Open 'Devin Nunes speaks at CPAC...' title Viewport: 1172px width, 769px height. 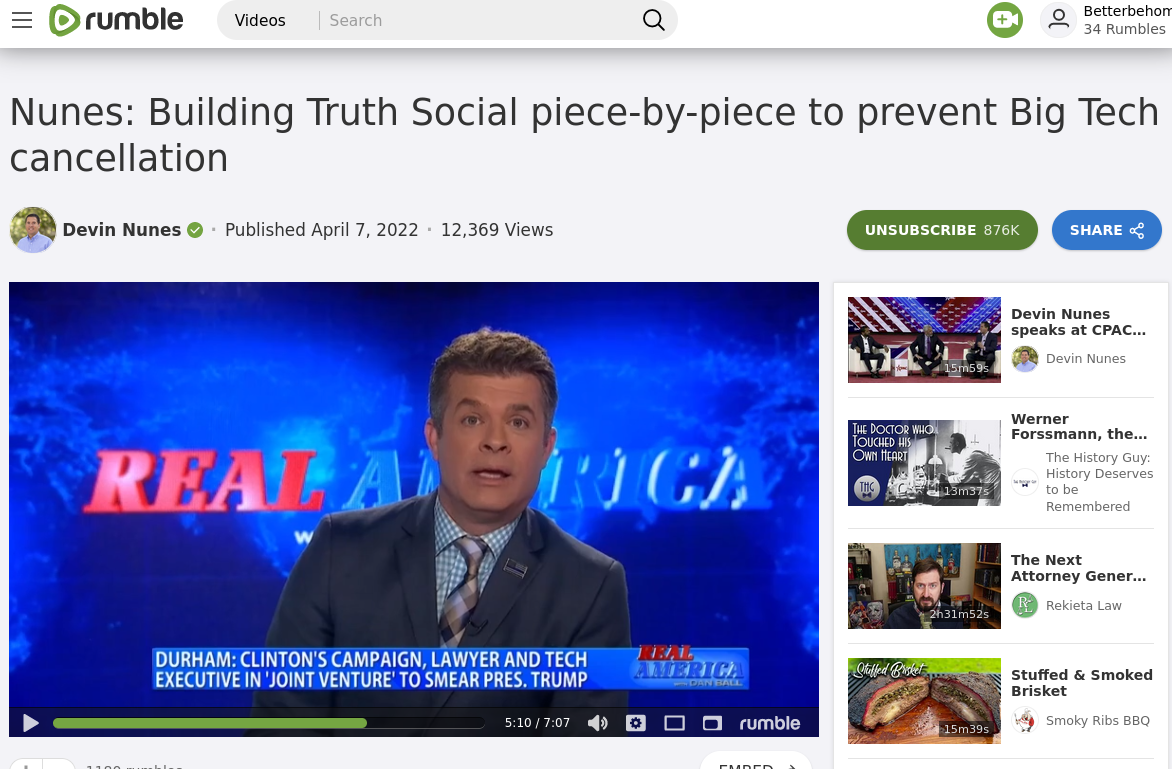(x=1078, y=322)
